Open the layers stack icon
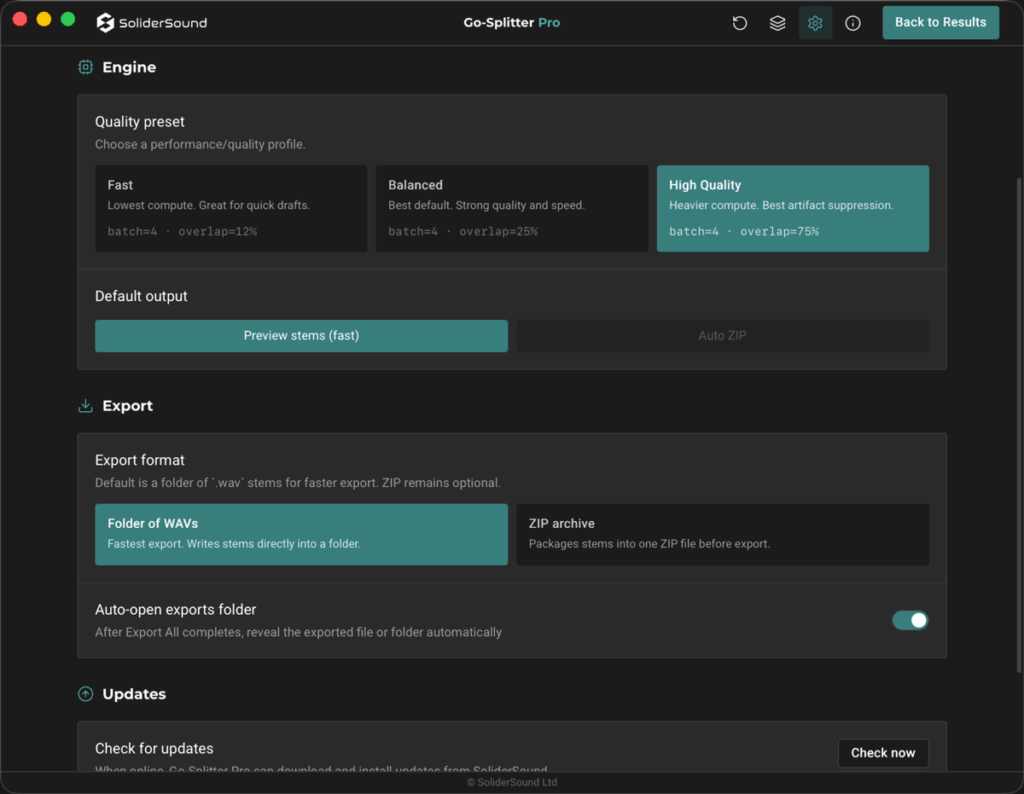Screen dimensions: 1024x794 (x=777, y=23)
